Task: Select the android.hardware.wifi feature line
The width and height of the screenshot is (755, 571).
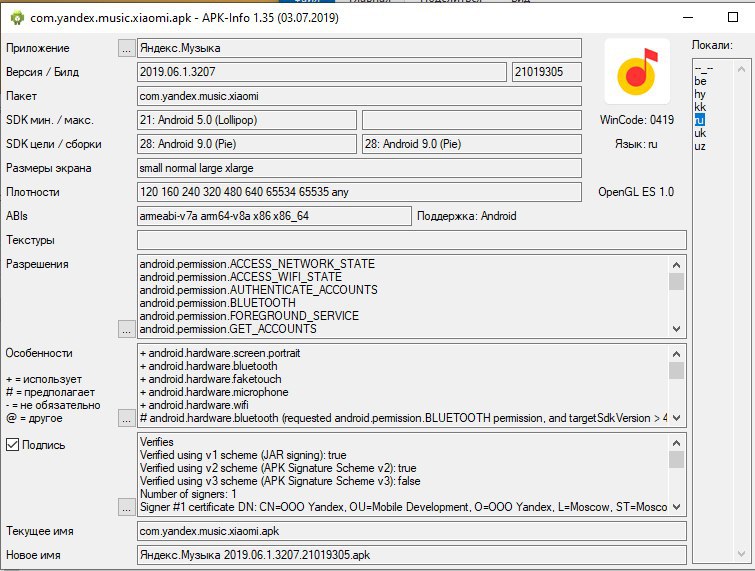Action: (194, 405)
